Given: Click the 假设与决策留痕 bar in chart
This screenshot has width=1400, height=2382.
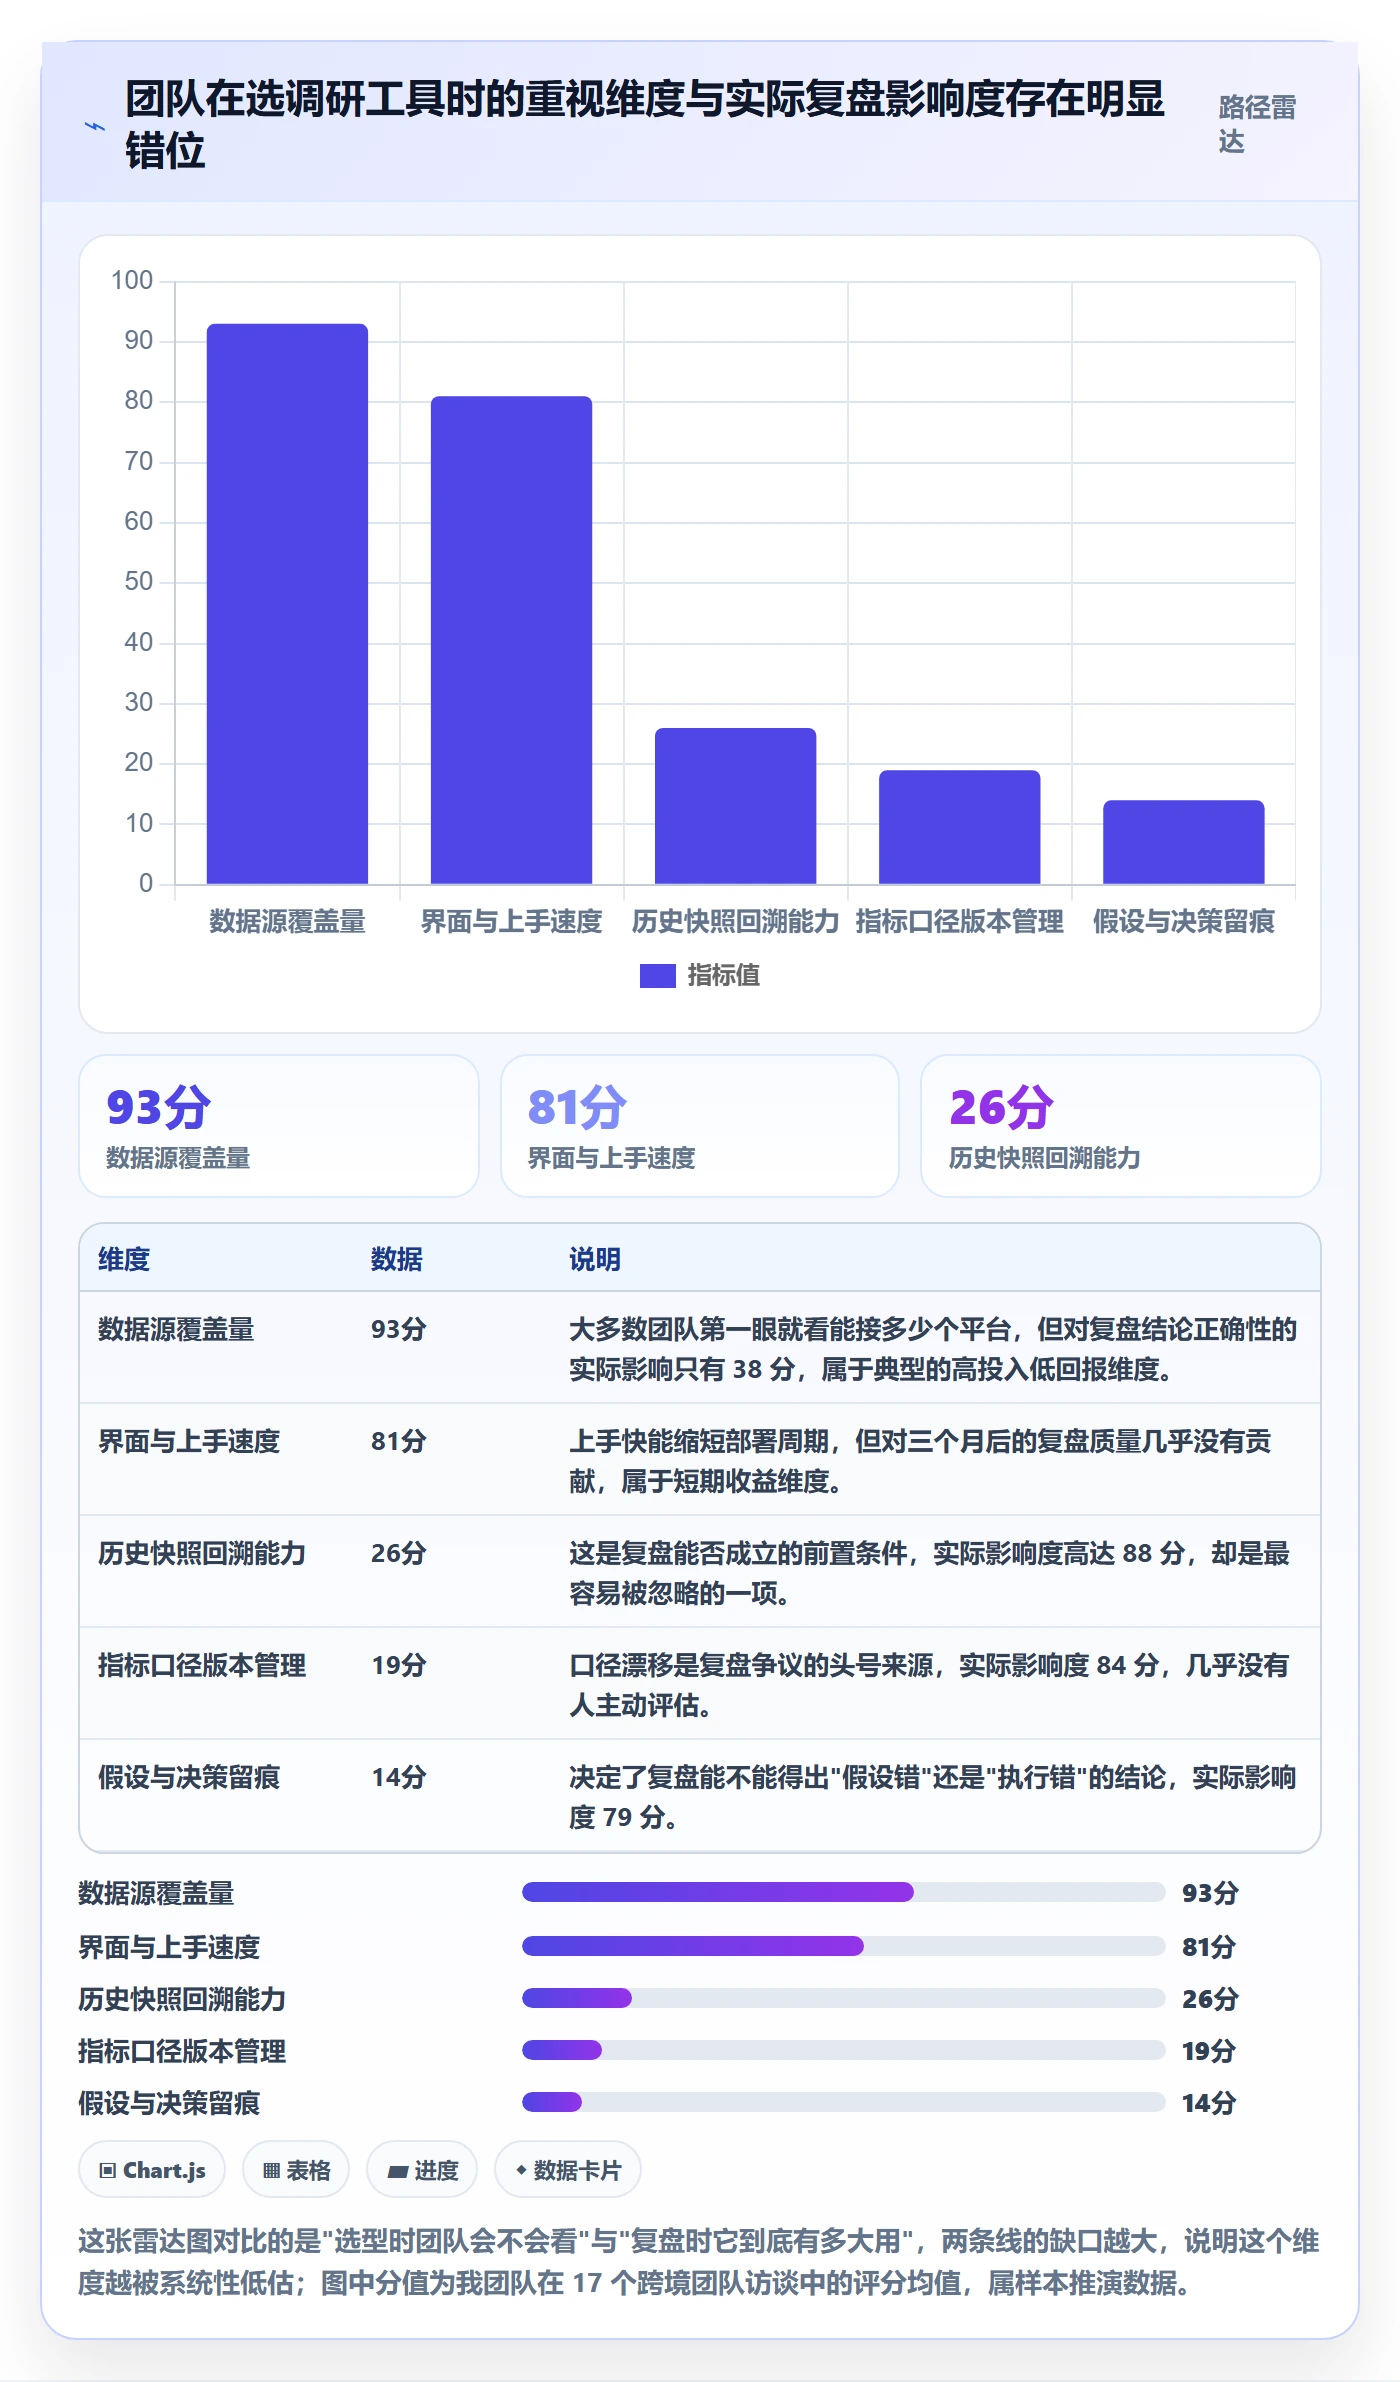Looking at the screenshot, I should [x=1183, y=842].
